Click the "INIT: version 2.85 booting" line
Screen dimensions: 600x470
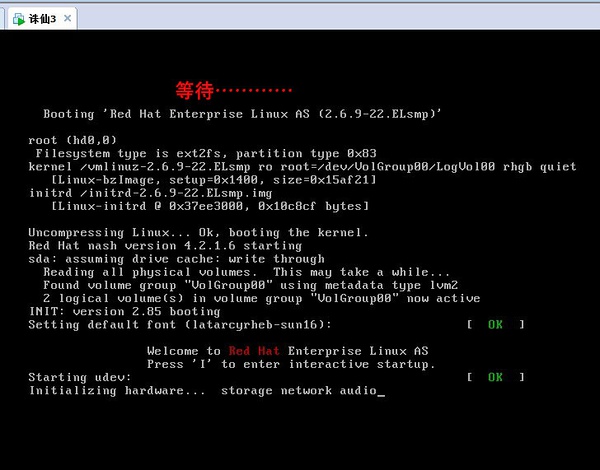[x=124, y=312]
